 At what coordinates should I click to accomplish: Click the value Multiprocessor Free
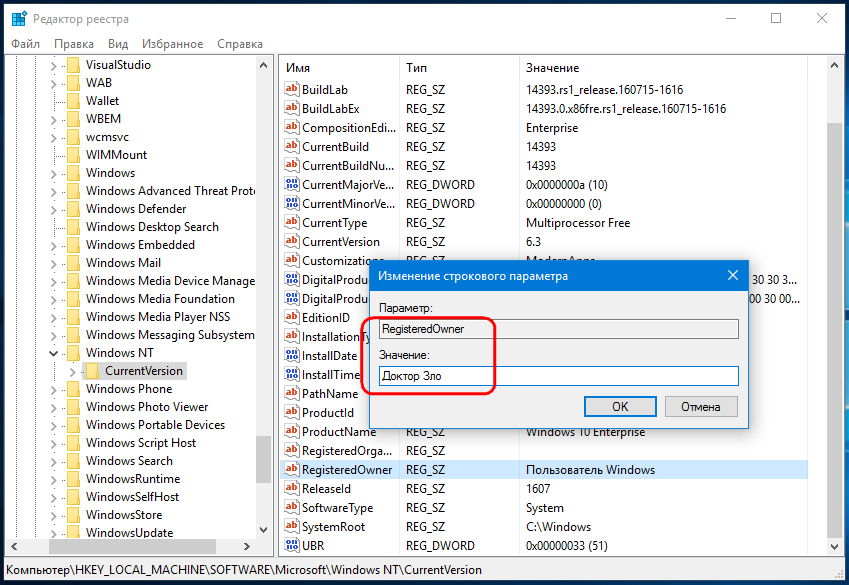pyautogui.click(x=578, y=223)
